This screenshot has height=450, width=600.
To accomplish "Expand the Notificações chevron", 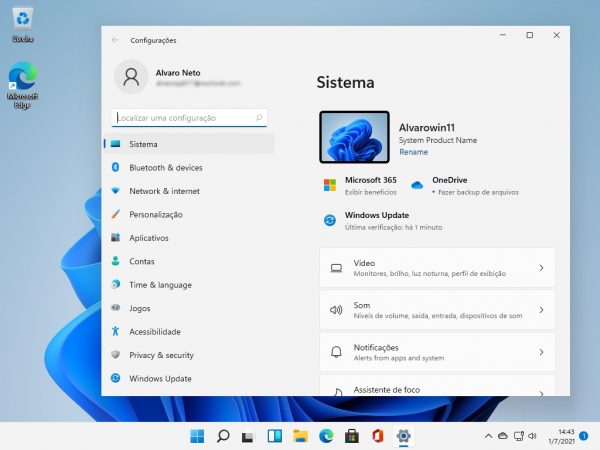I will [541, 352].
